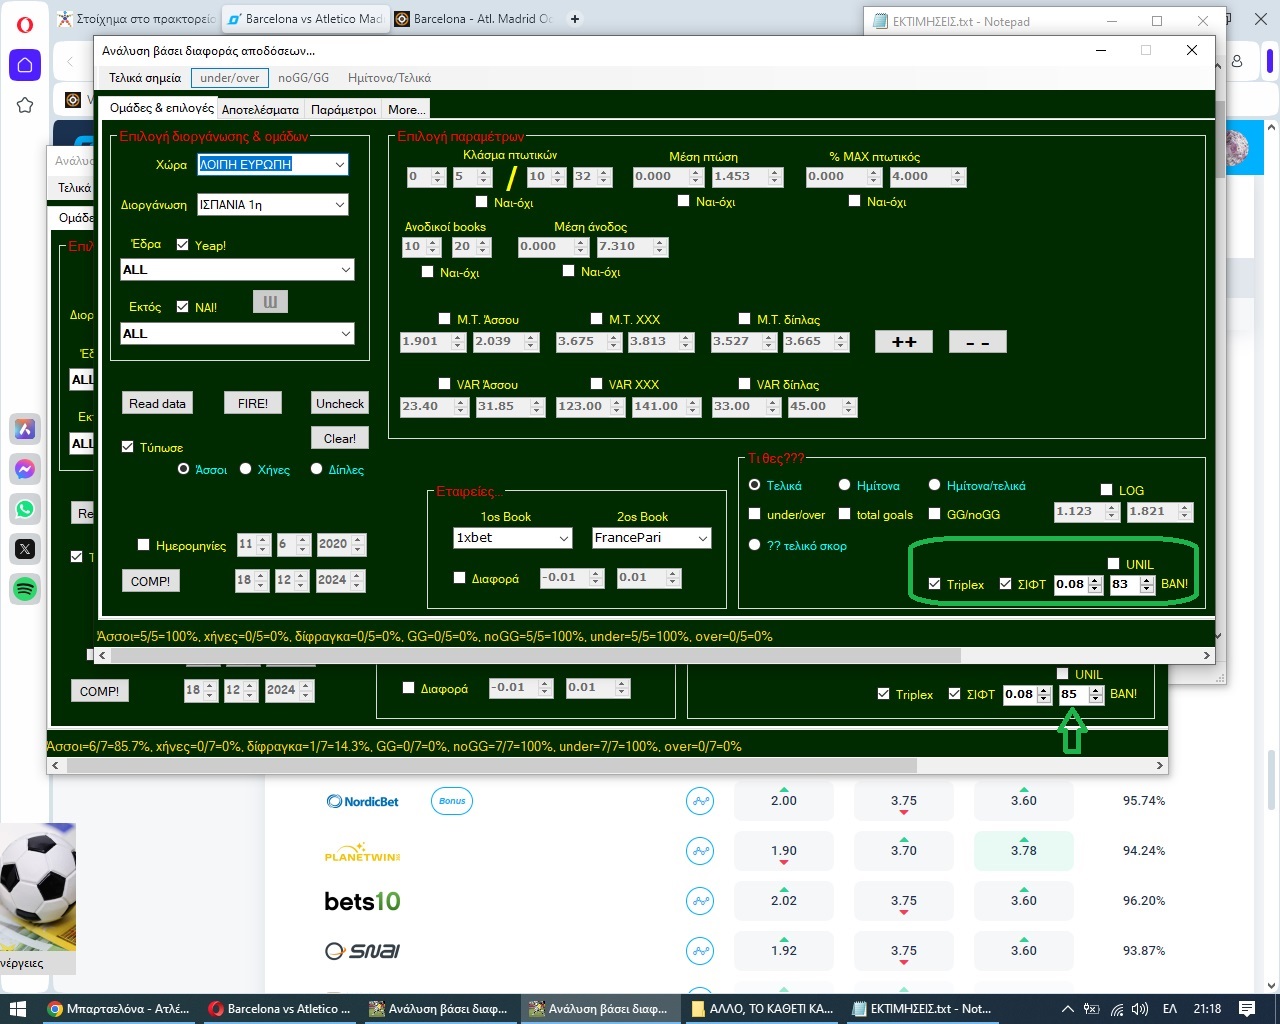Click the NordicBet Bonus badge

coord(452,801)
